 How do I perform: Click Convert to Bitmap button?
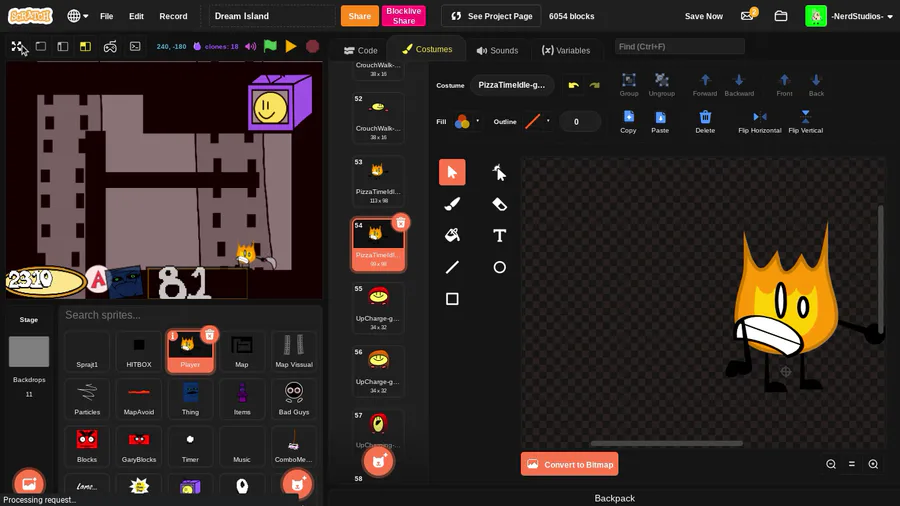click(569, 464)
